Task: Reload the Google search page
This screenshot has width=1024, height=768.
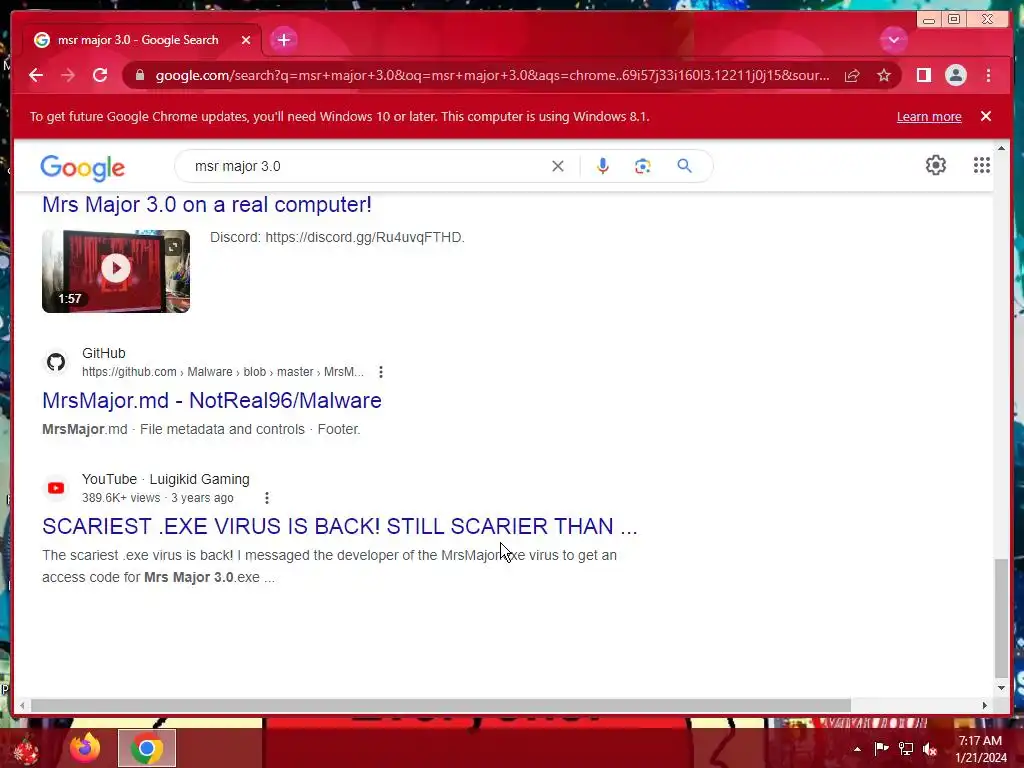Action: point(100,75)
